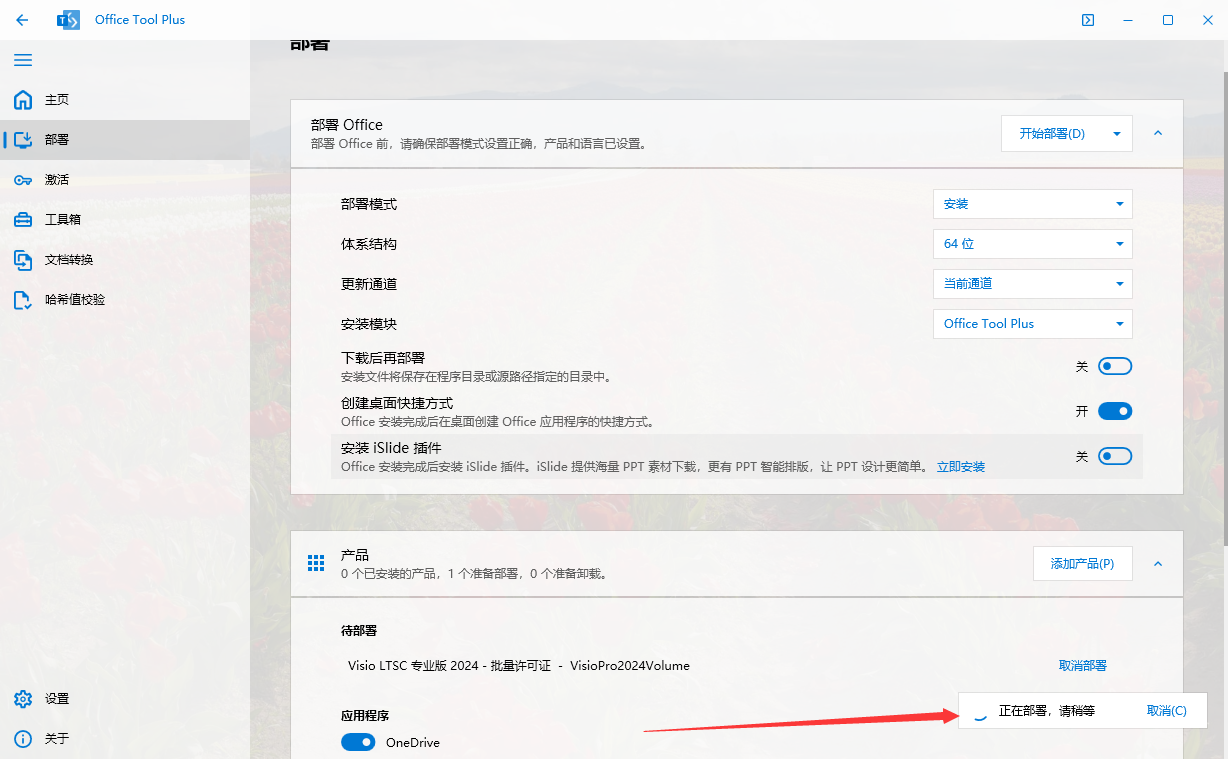This screenshot has width=1228, height=759.
Task: Click the key icon beside 激活
Action: pyautogui.click(x=23, y=180)
